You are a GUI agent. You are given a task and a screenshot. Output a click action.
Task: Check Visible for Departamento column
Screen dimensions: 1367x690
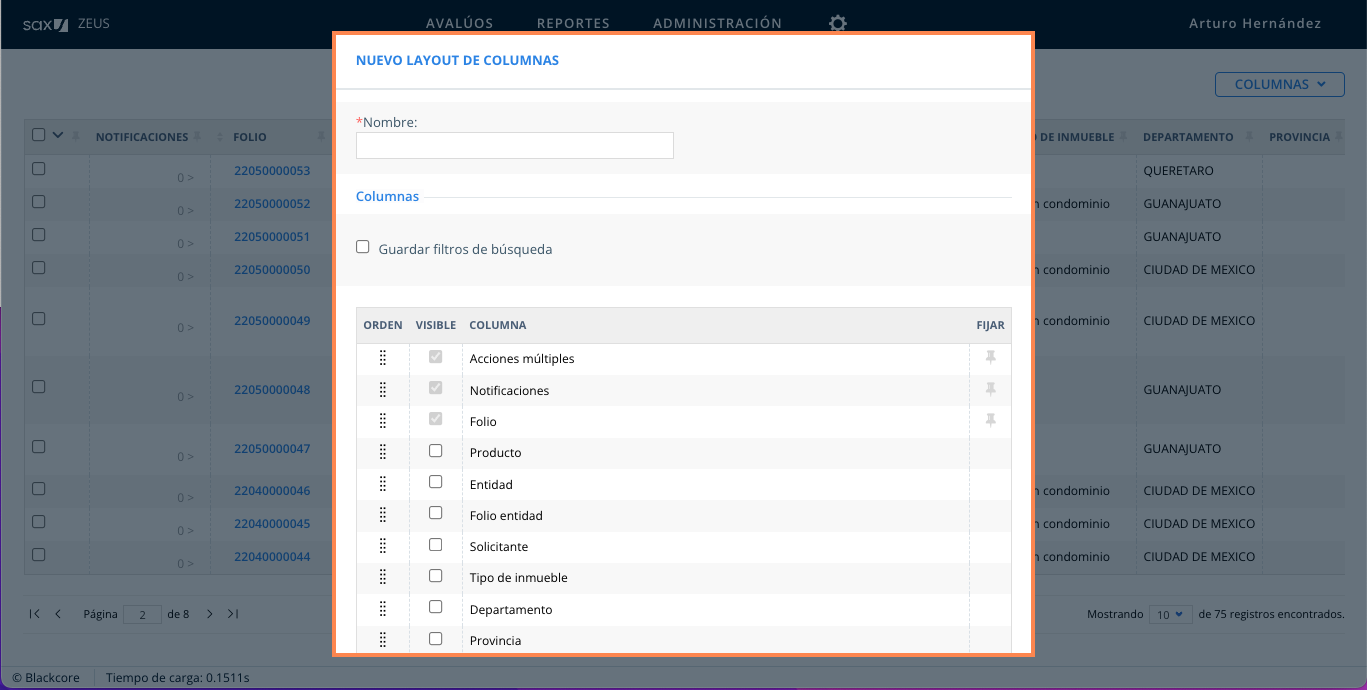click(435, 607)
